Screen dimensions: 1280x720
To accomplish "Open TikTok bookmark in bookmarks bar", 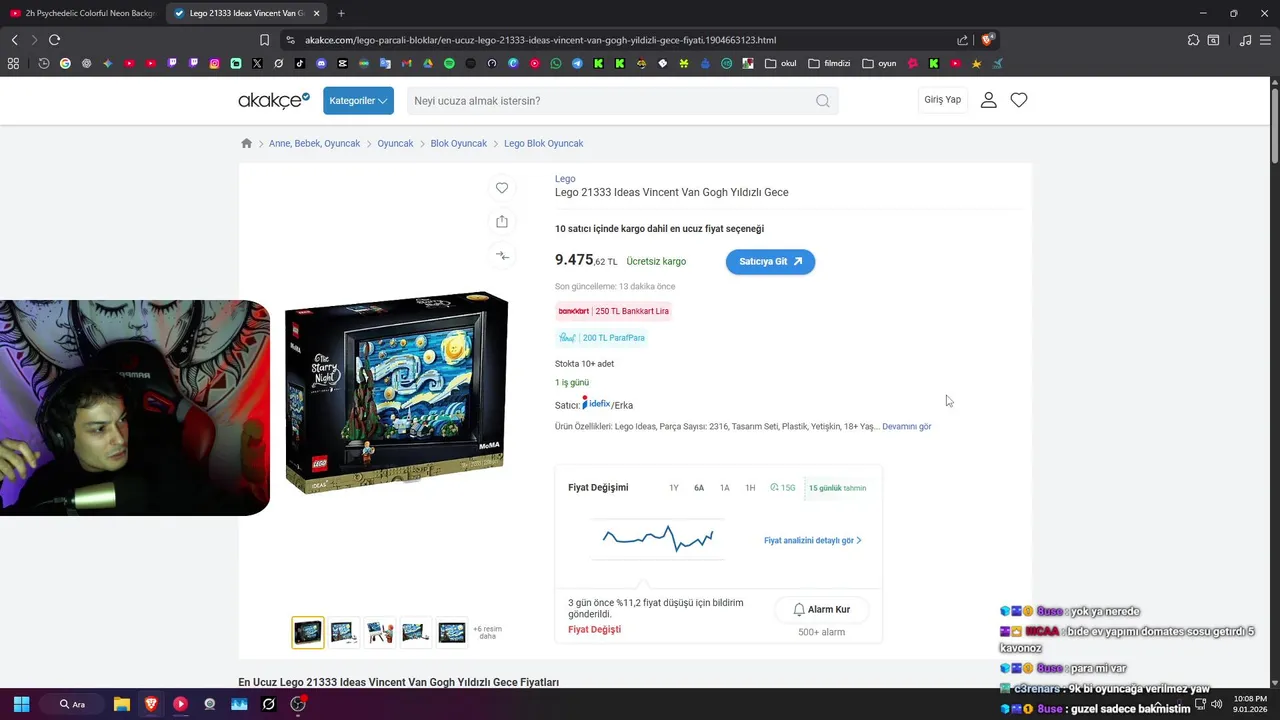I will click(300, 63).
